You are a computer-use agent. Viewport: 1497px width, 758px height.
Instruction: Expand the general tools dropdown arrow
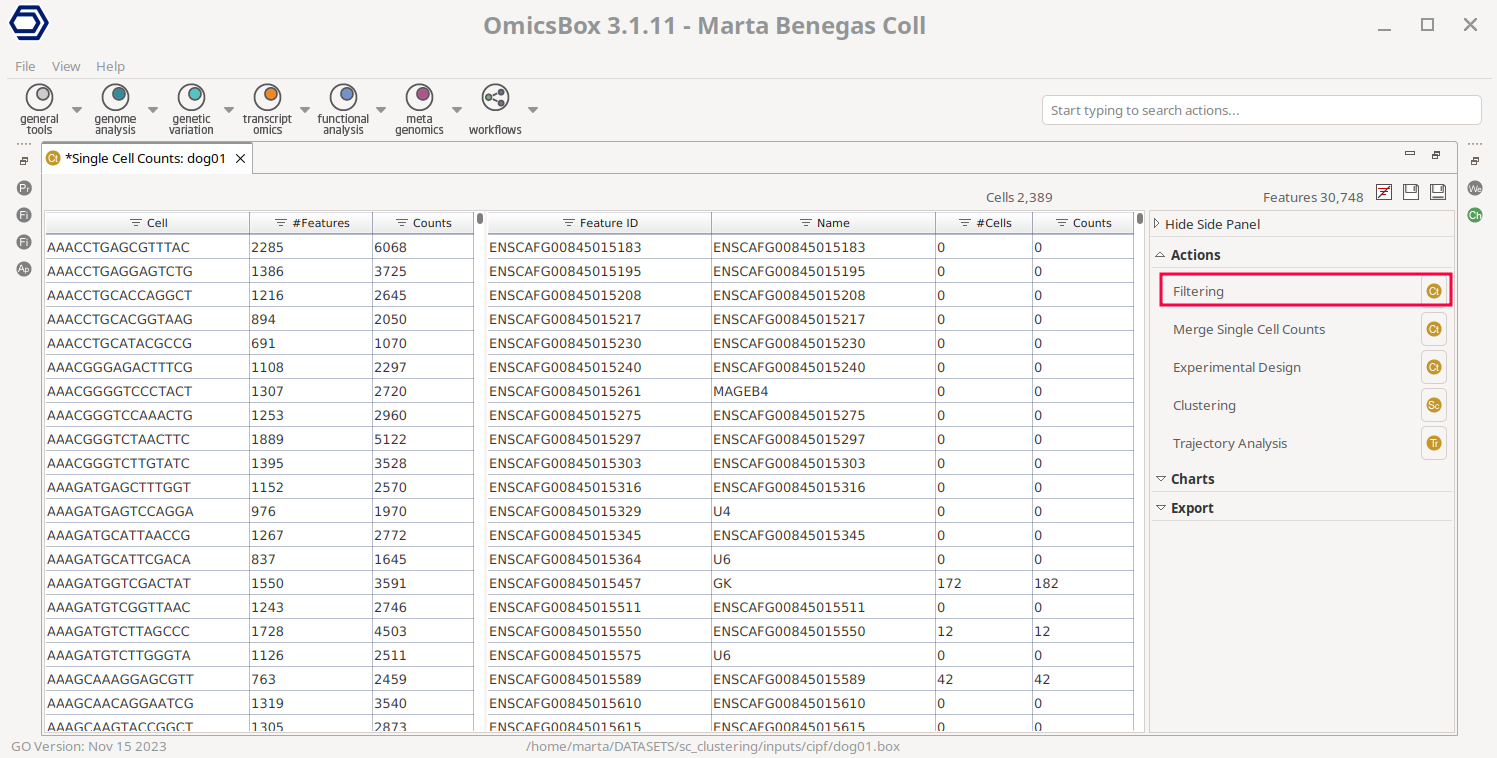click(x=77, y=110)
